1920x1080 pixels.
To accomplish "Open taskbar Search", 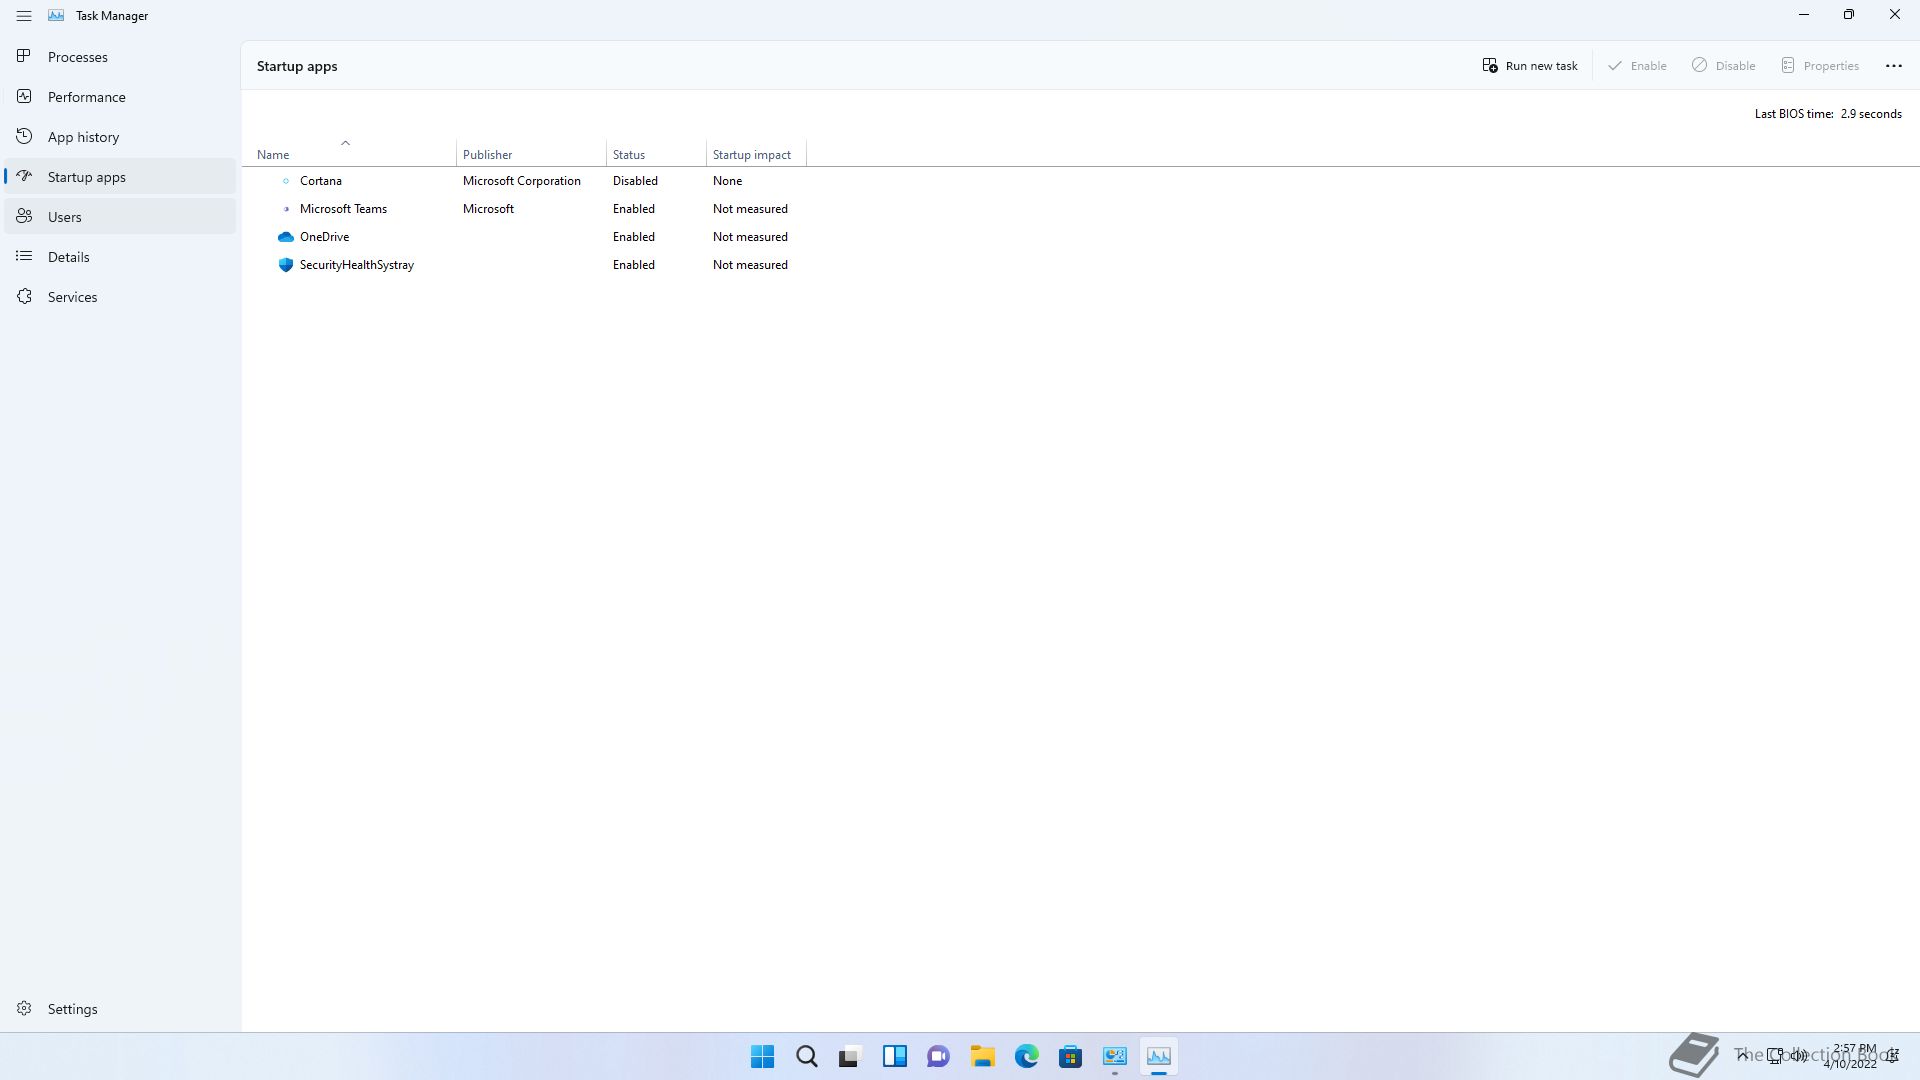I will click(x=806, y=1056).
